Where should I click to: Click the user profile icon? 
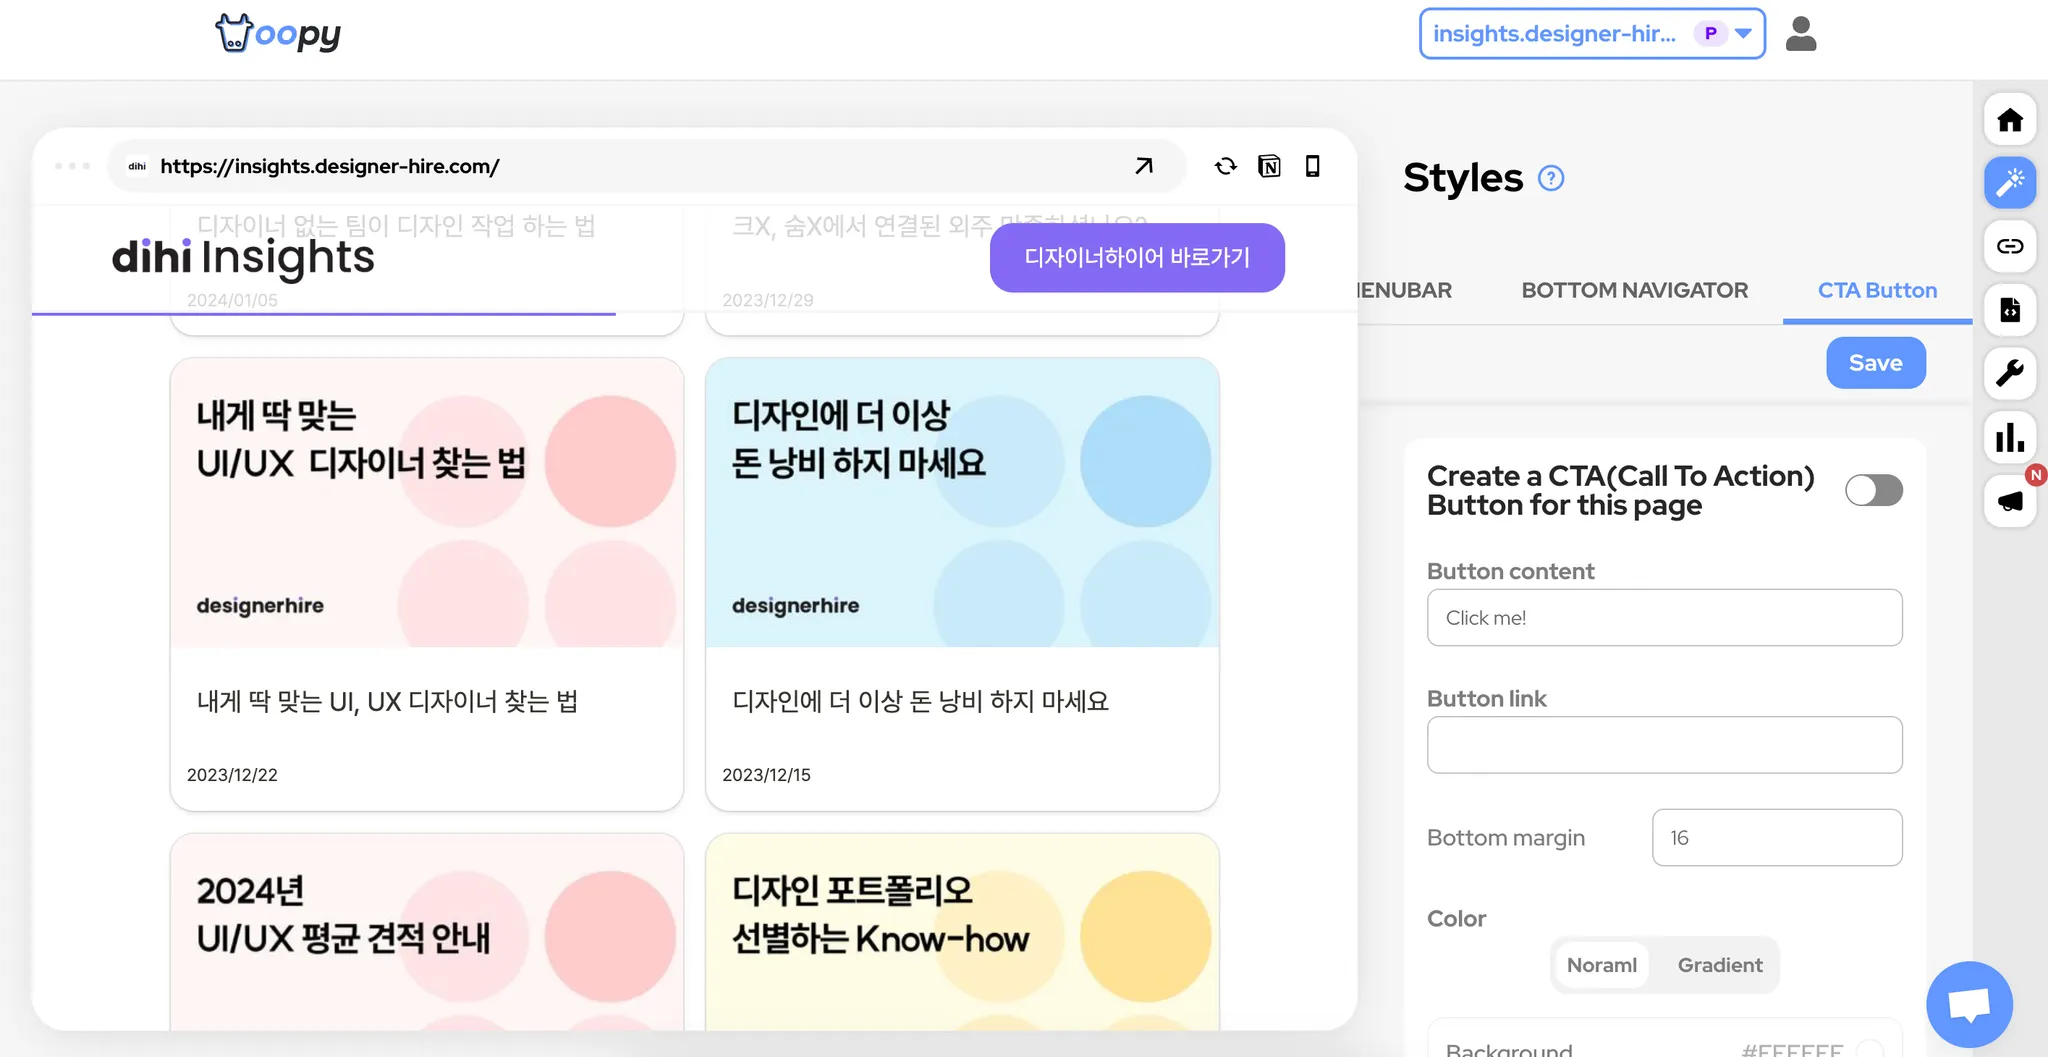tap(1801, 34)
